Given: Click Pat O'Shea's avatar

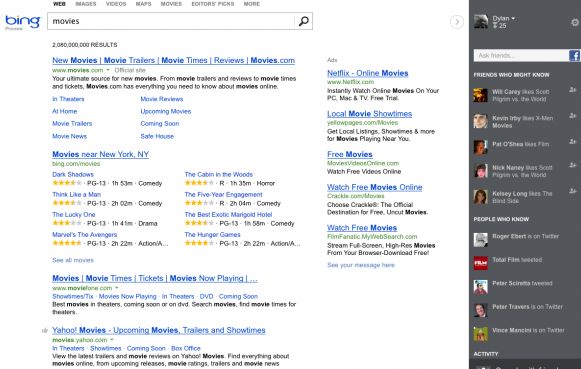Looking at the screenshot, I should pos(481,147).
